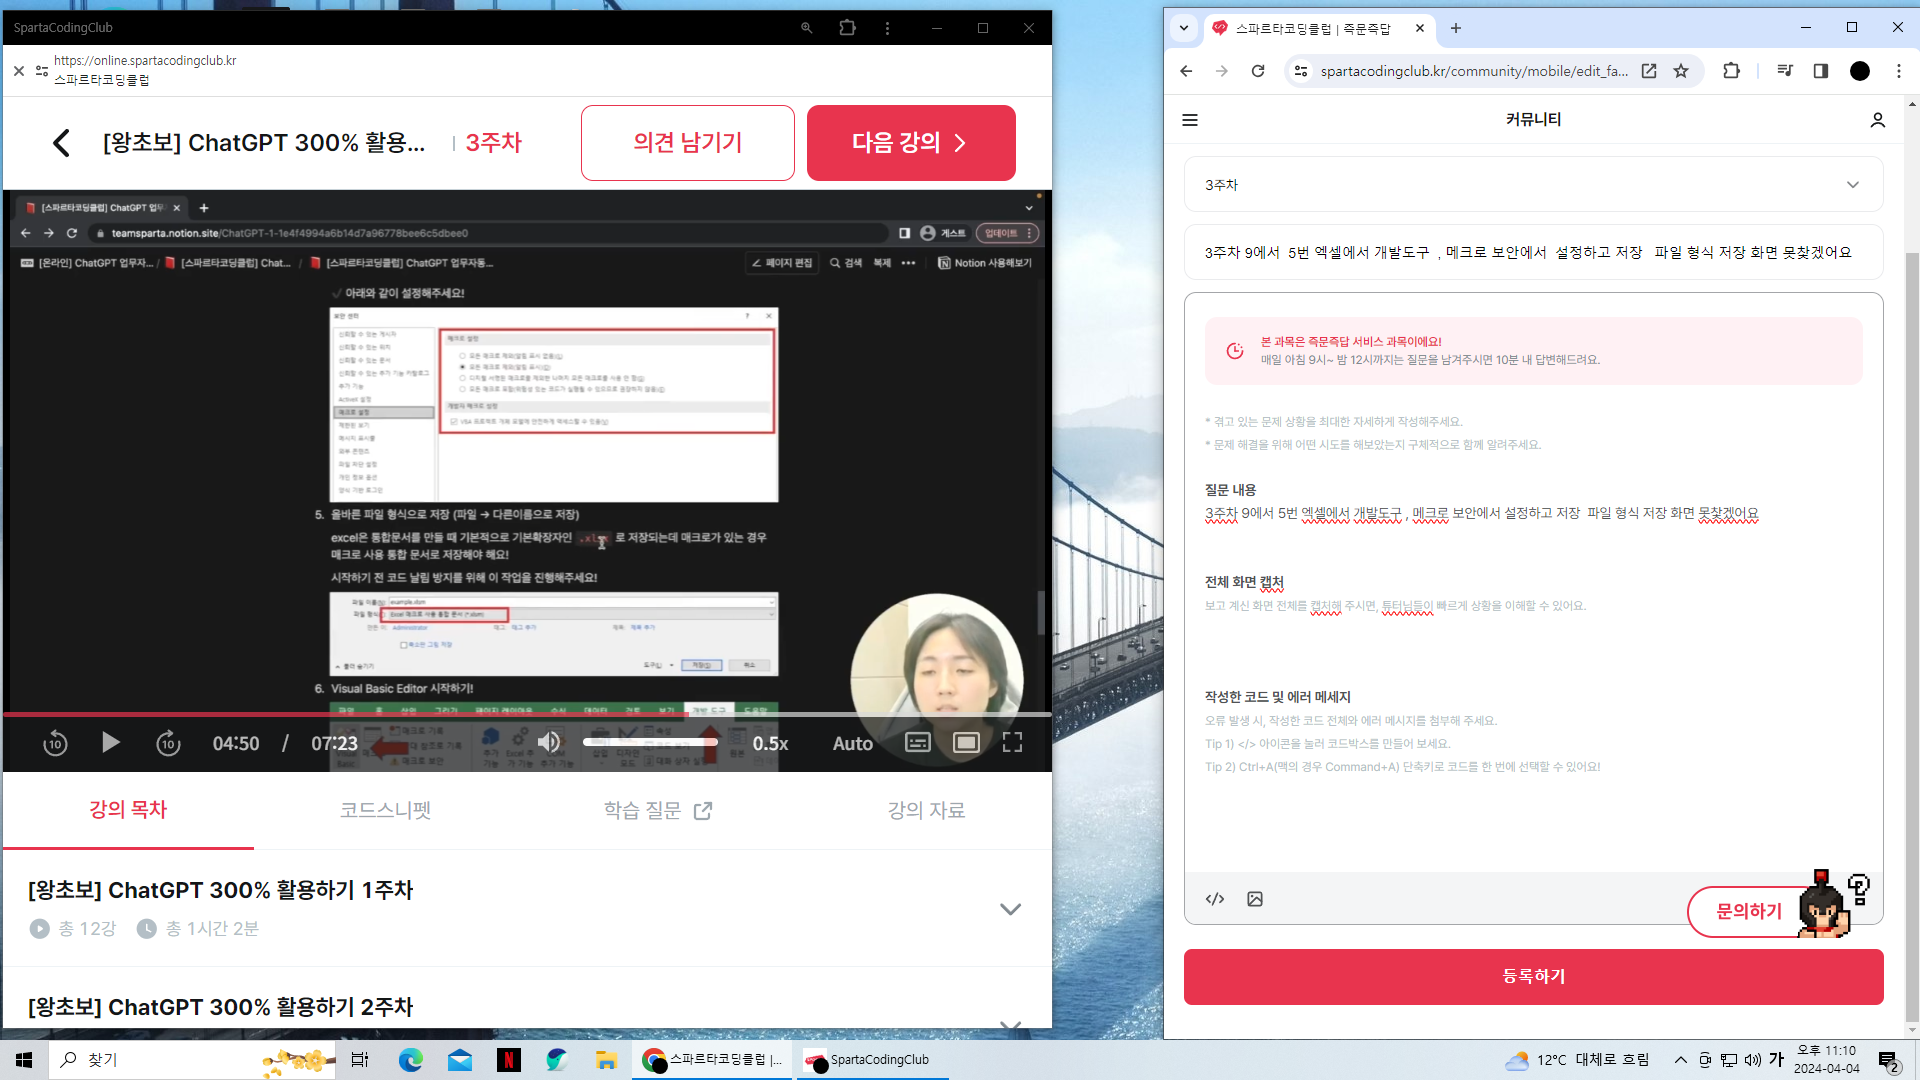Screen dimensions: 1920x1080
Task: Open a new Chrome tab
Action: [1456, 28]
